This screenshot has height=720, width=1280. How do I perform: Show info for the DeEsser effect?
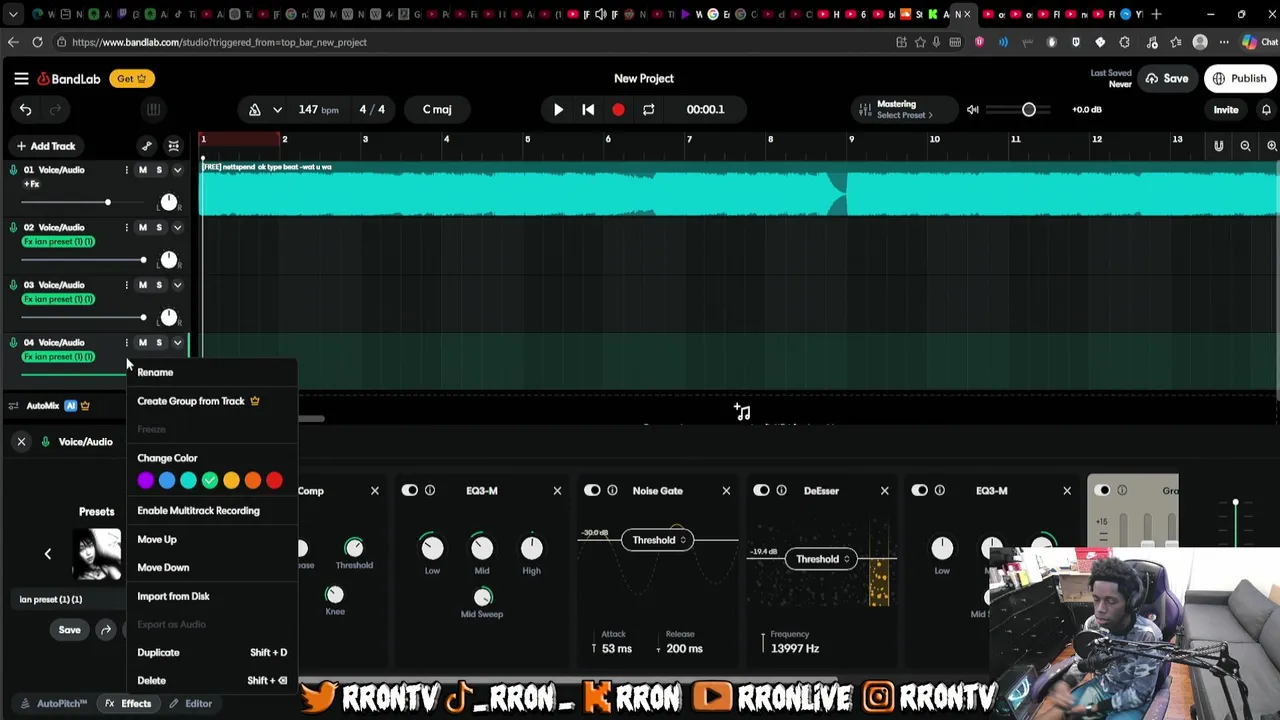tap(781, 491)
